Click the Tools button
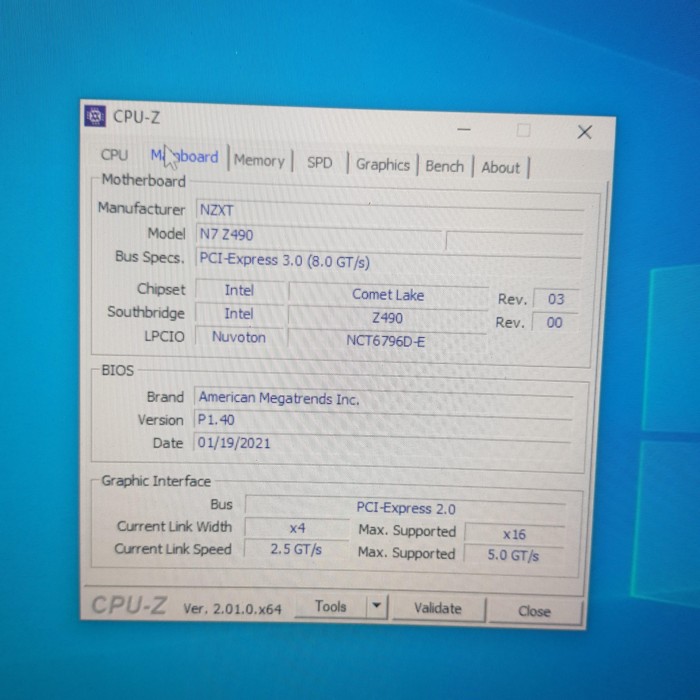The width and height of the screenshot is (700, 700). click(331, 607)
